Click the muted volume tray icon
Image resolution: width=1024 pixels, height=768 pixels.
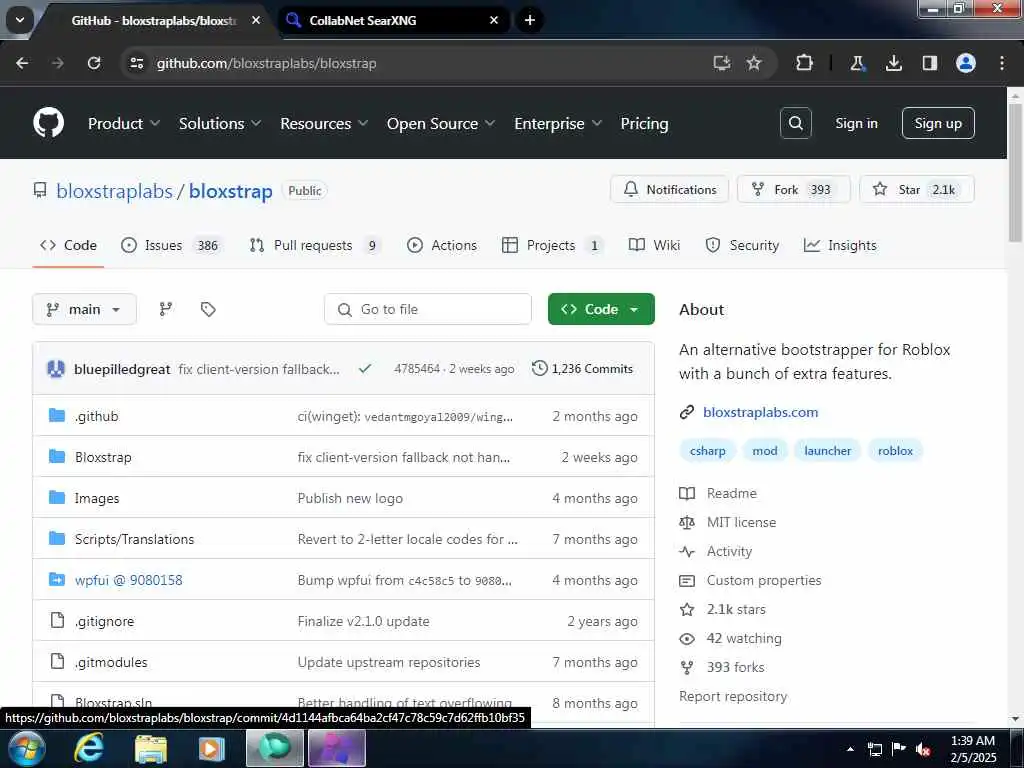[923, 749]
